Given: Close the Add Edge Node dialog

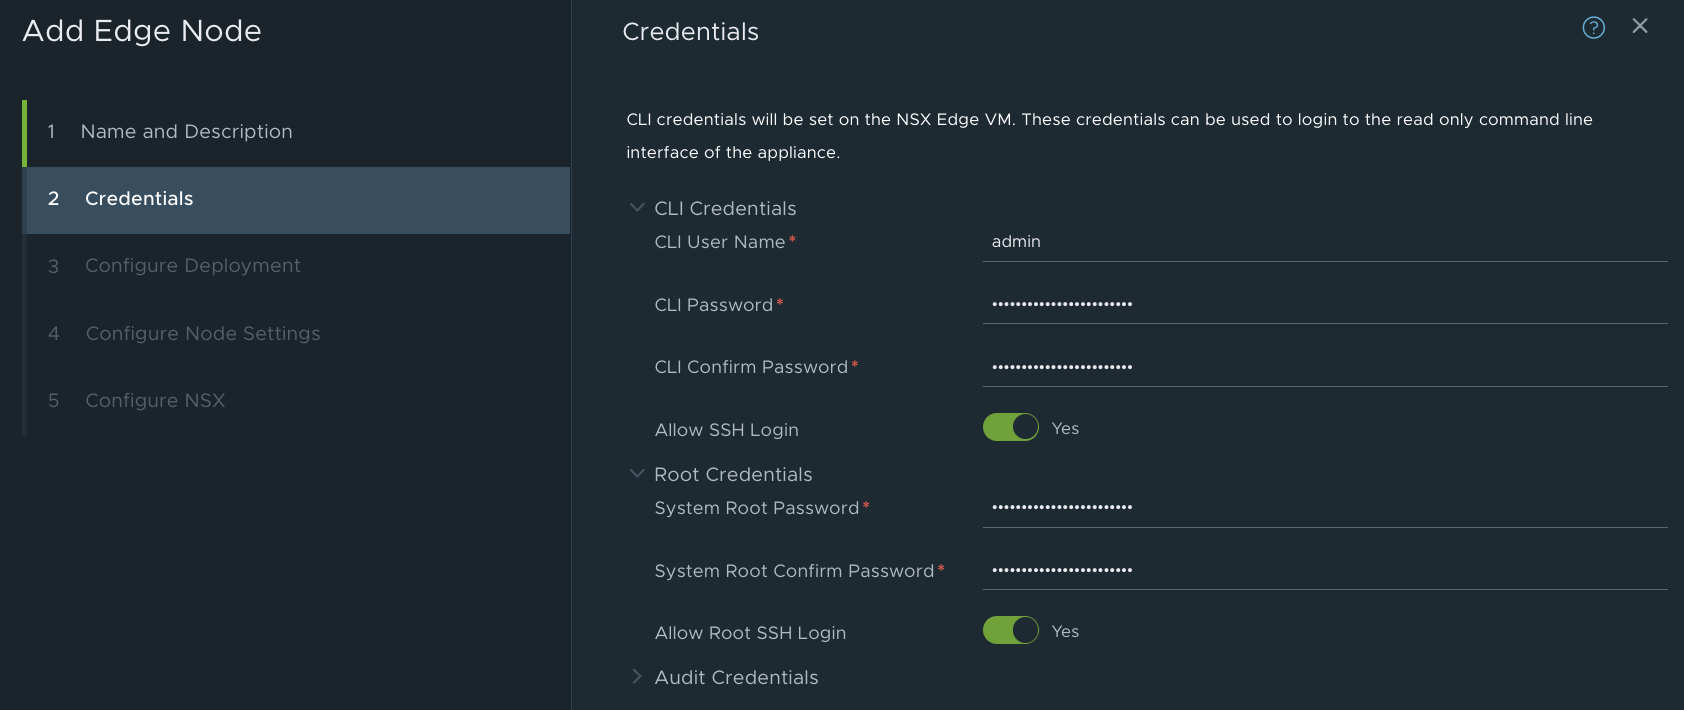Looking at the screenshot, I should coord(1640,26).
